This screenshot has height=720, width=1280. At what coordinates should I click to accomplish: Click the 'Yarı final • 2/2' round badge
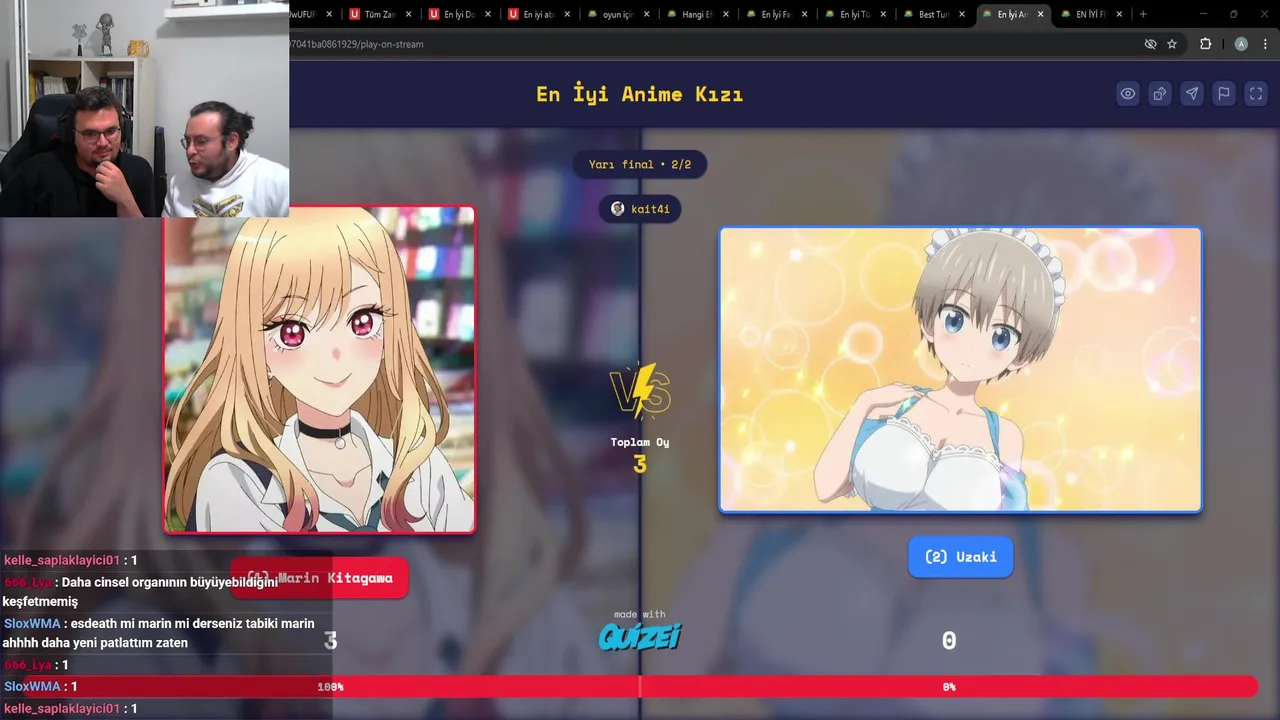coord(640,164)
